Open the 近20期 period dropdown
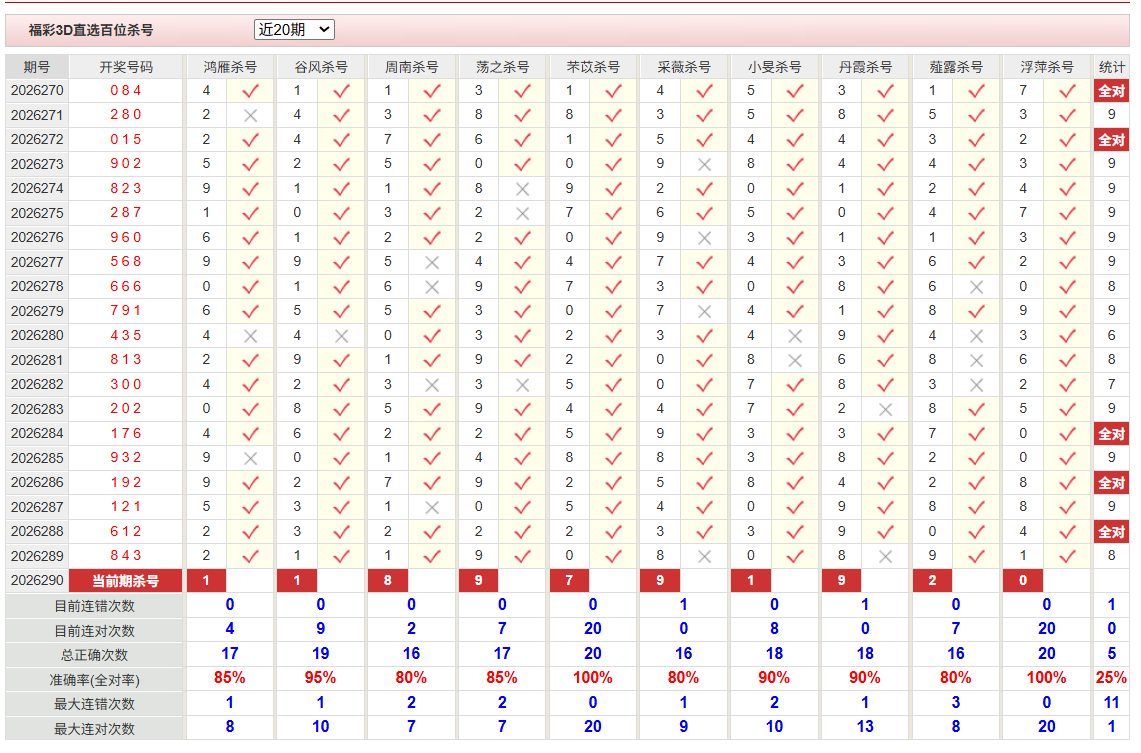1141x753 pixels. coord(294,30)
